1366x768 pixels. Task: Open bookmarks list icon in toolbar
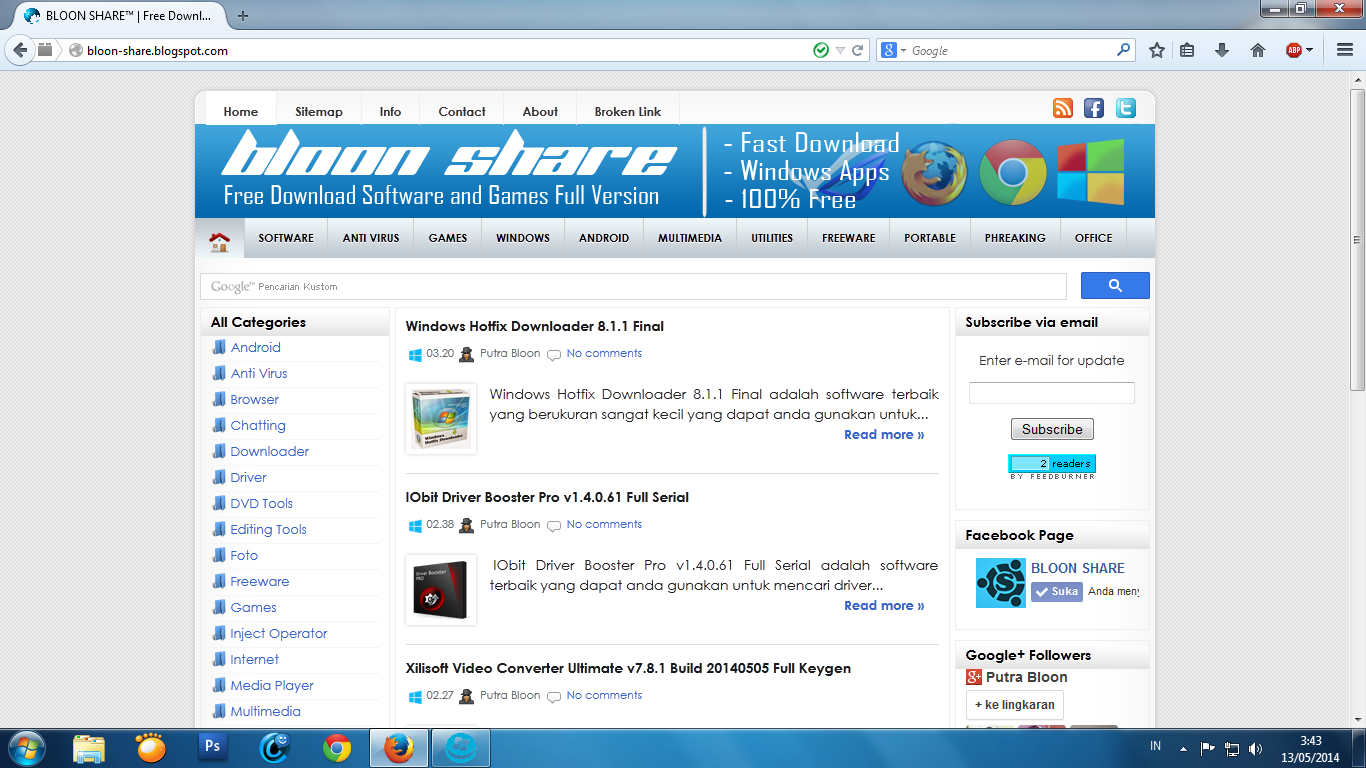pyautogui.click(x=1187, y=50)
